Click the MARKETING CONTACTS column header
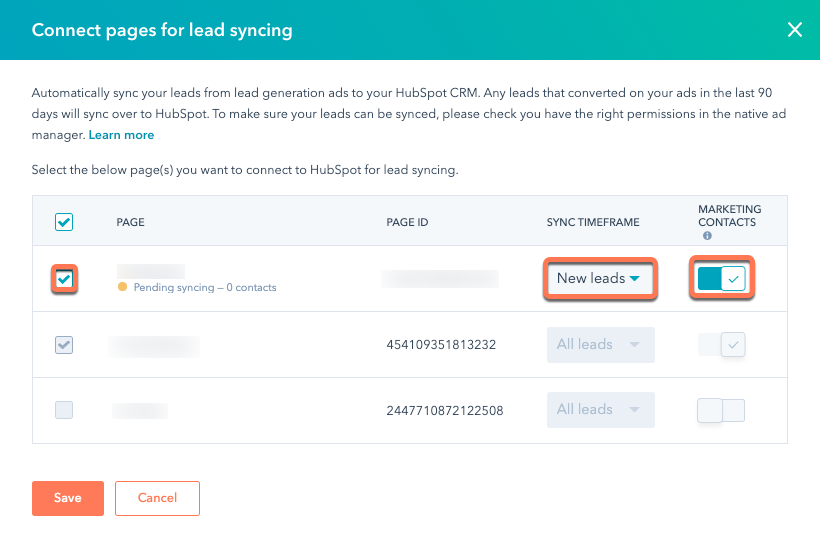Screen dimensions: 820x537 (730, 215)
